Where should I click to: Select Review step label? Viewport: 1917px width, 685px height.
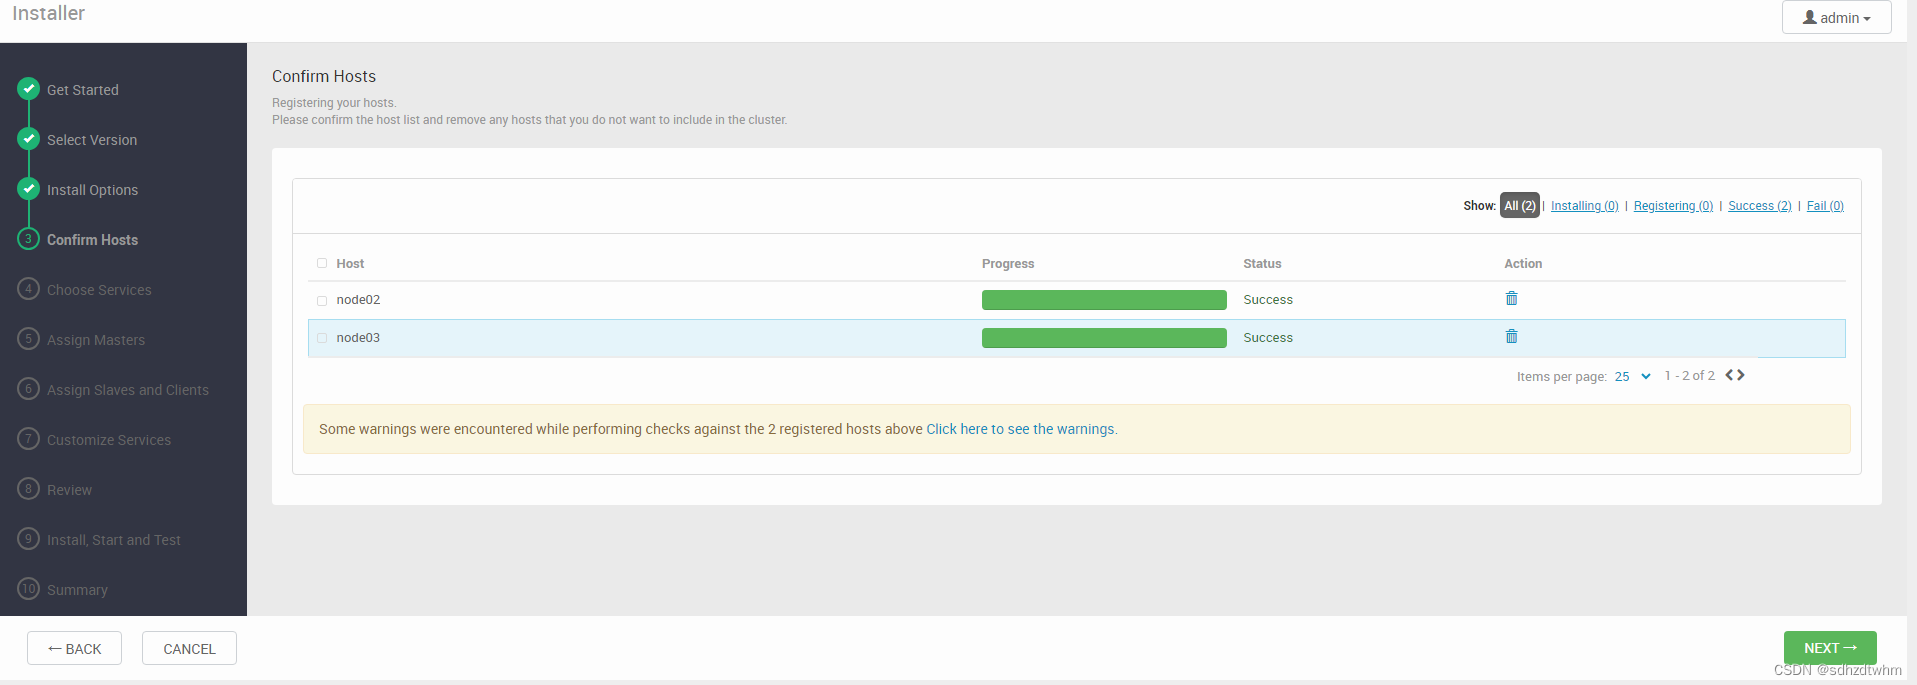coord(69,490)
